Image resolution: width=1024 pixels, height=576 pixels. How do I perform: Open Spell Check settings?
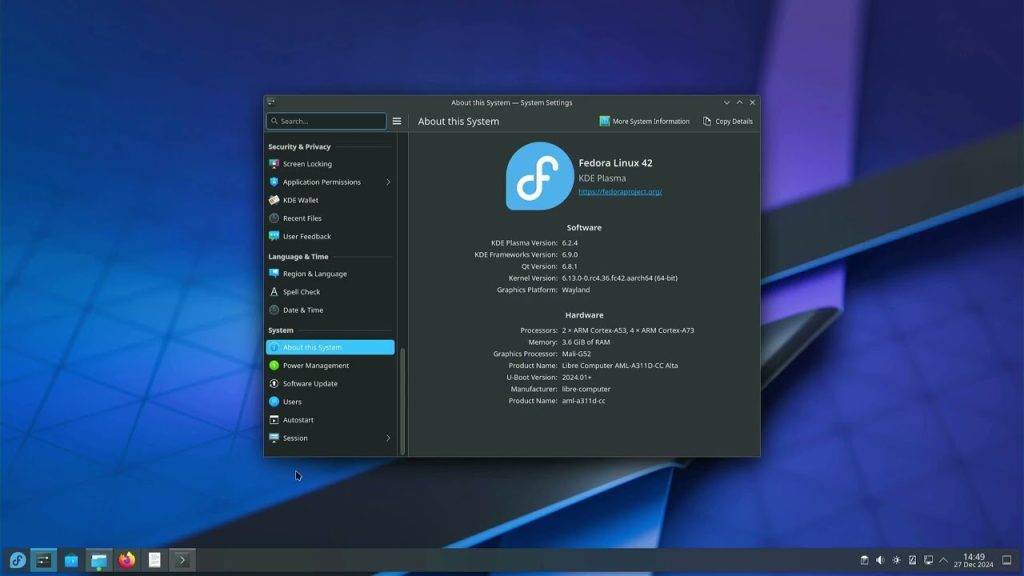[x=330, y=292]
